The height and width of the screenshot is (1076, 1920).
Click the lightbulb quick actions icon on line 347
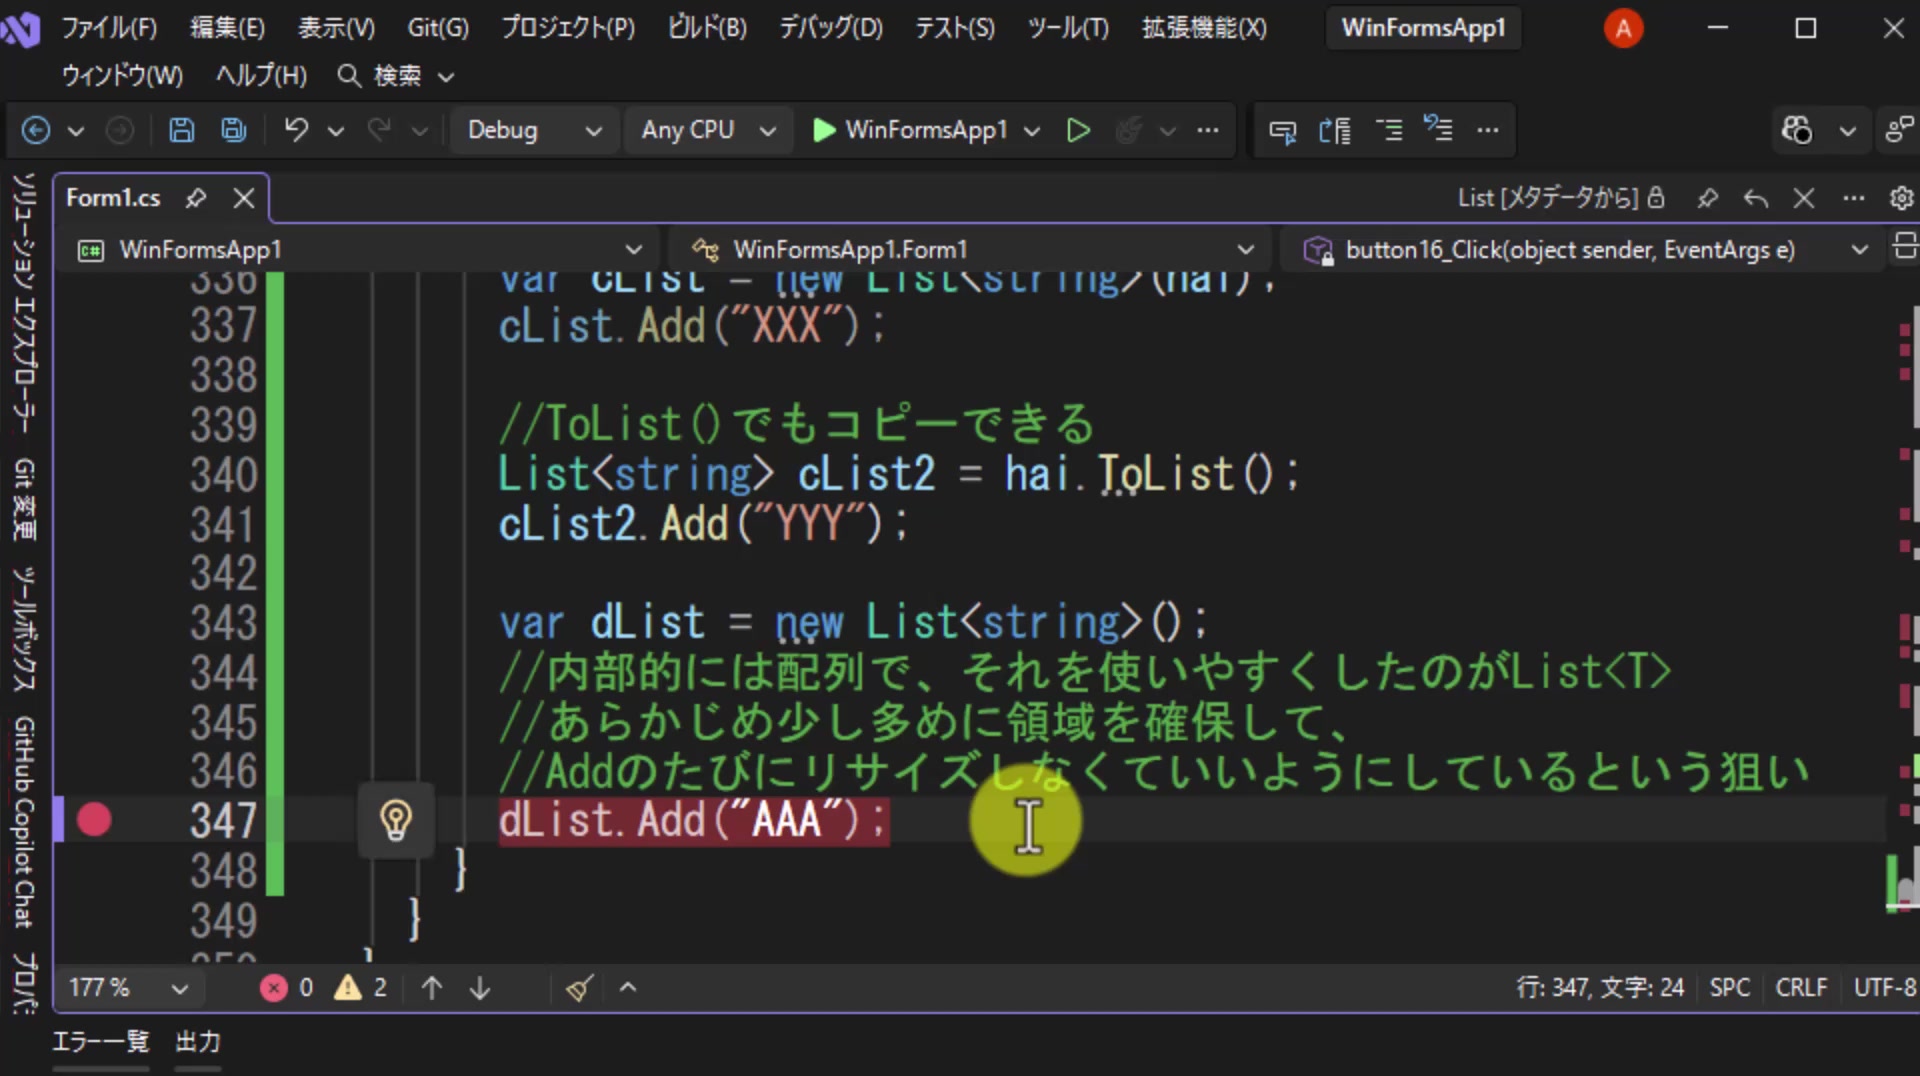tap(396, 820)
